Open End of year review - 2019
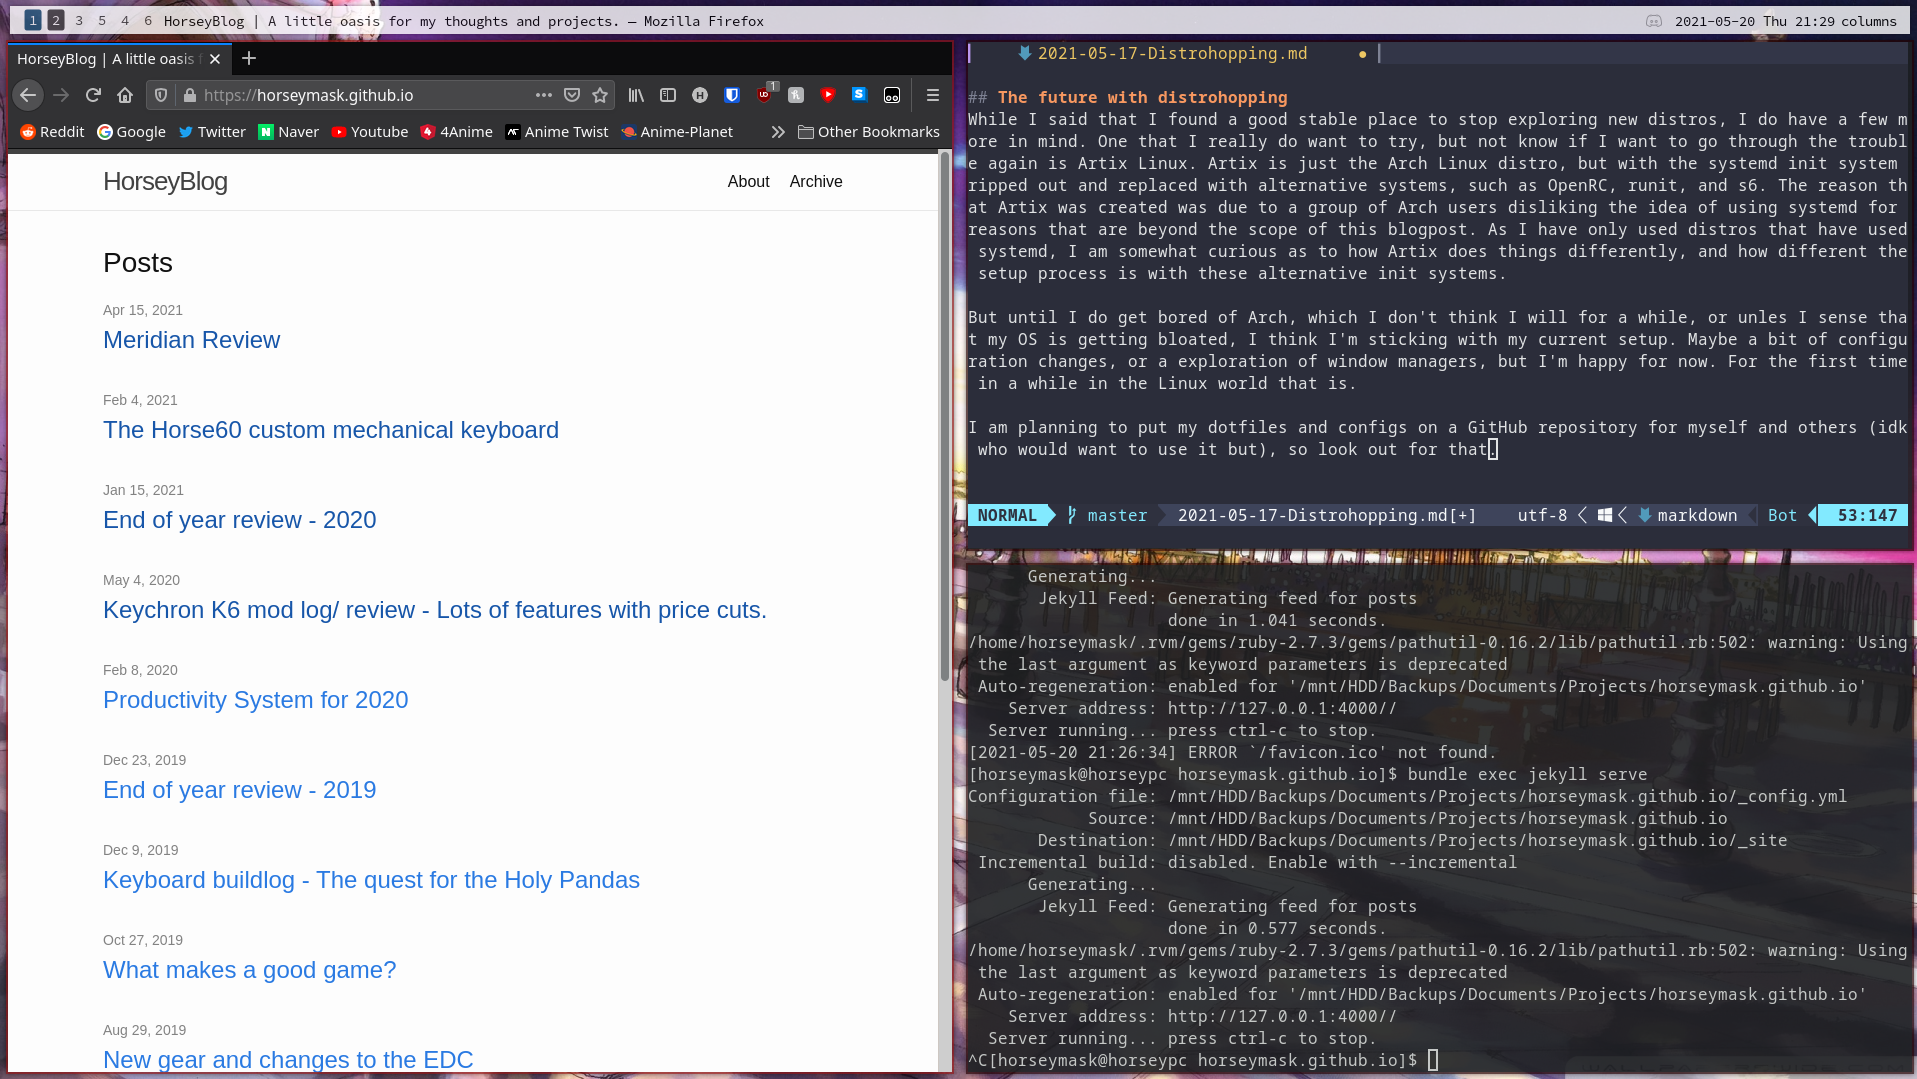This screenshot has height=1079, width=1917. coord(239,790)
